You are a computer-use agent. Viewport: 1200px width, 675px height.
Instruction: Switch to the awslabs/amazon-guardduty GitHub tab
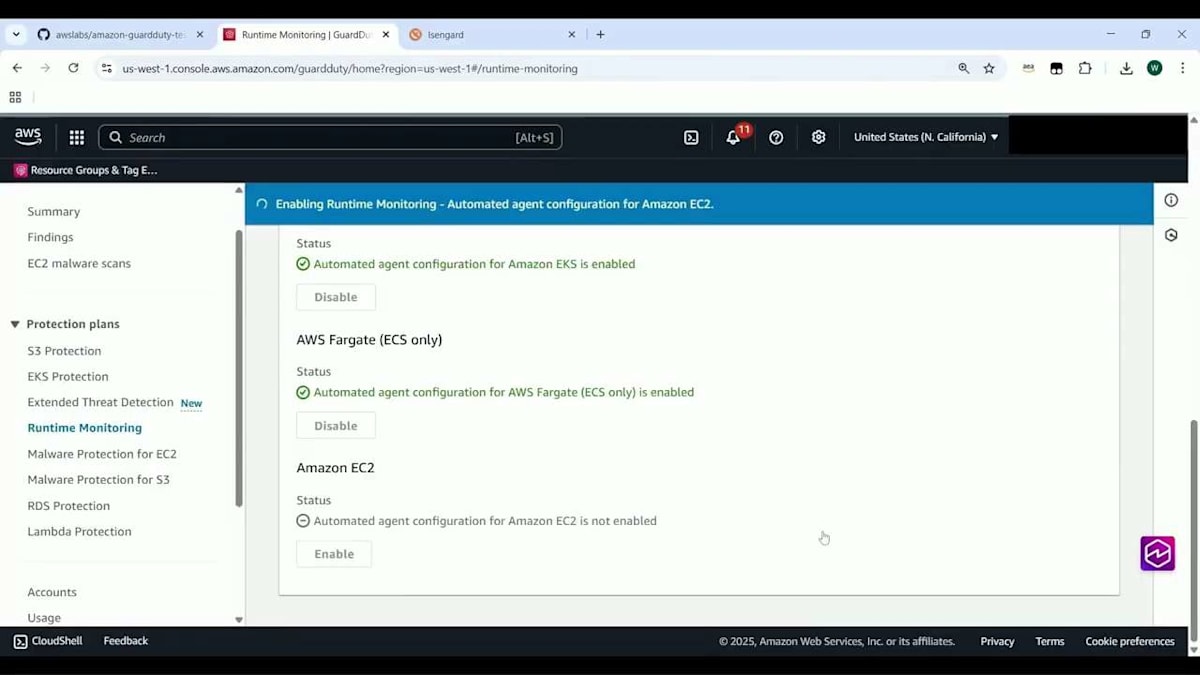[x=120, y=34]
